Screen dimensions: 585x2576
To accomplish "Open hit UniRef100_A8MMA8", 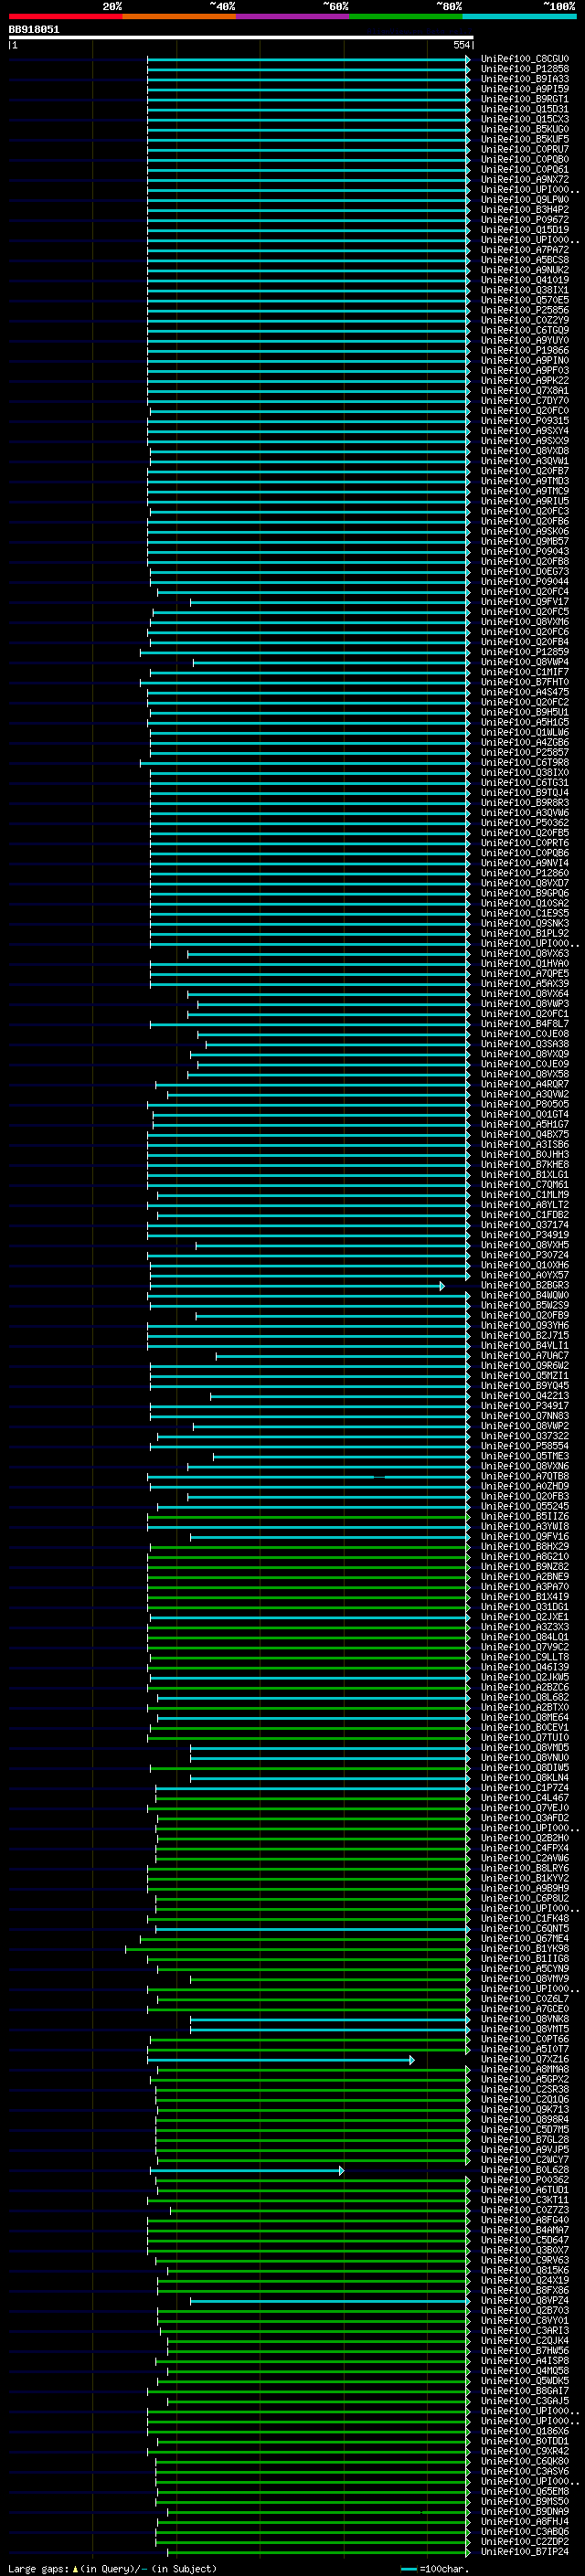I will coord(524,2070).
